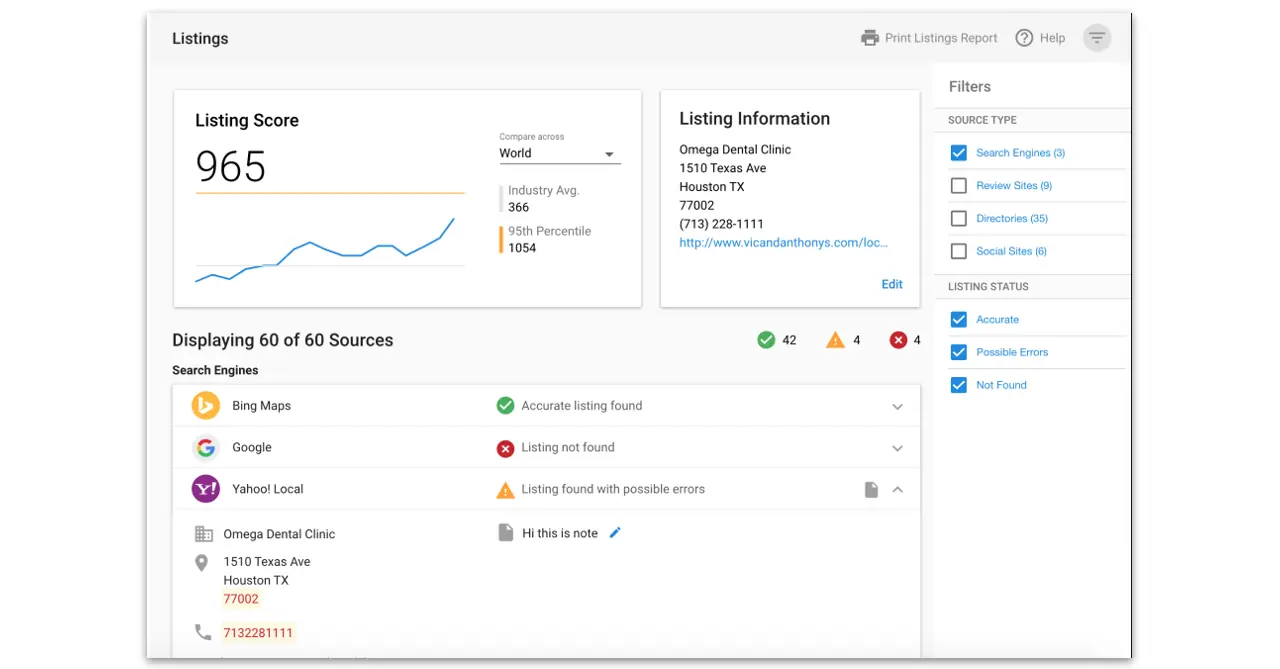Viewport: 1280px width, 669px height.
Task: Click the highlighted phone number 7132281111
Action: pyautogui.click(x=258, y=633)
